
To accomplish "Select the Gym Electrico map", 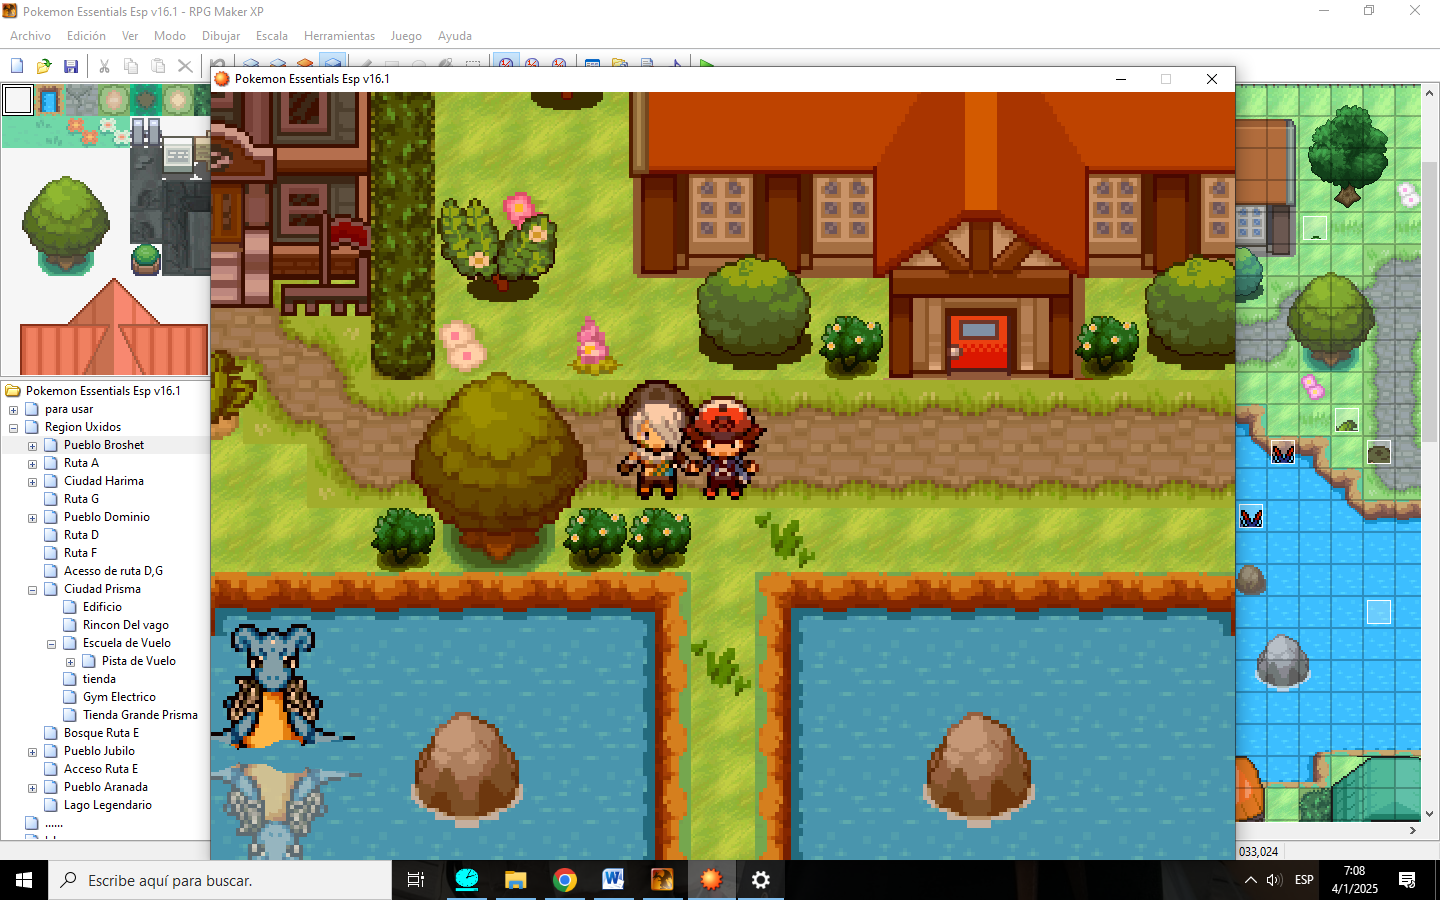I will pos(119,697).
